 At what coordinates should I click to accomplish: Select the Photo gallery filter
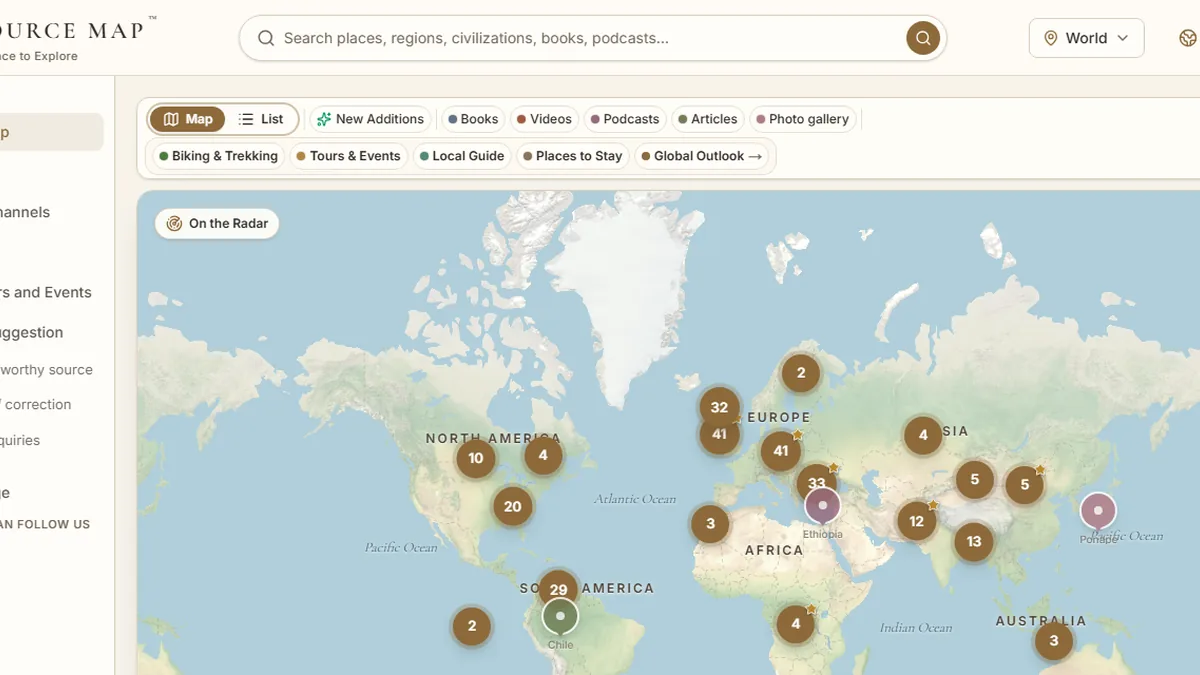(x=803, y=119)
